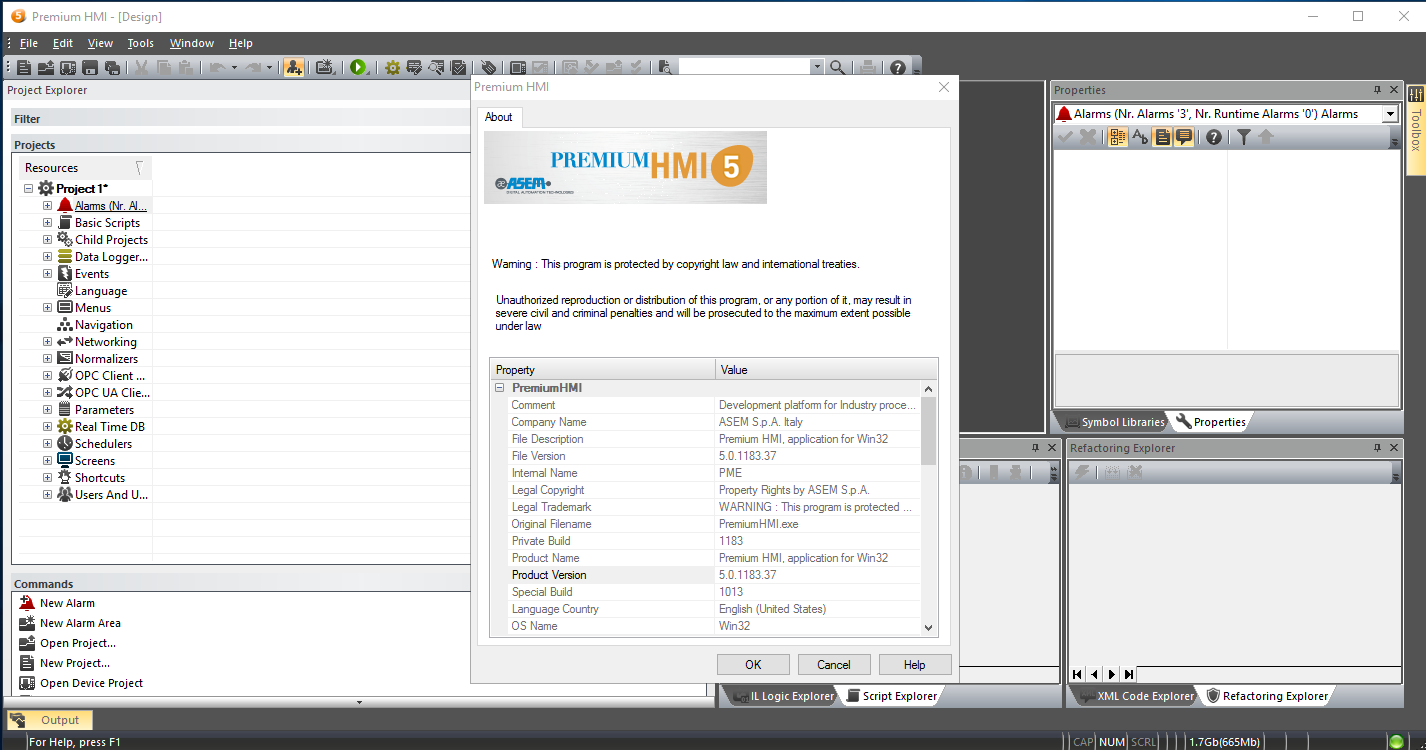Open the Tools menu

click(141, 43)
